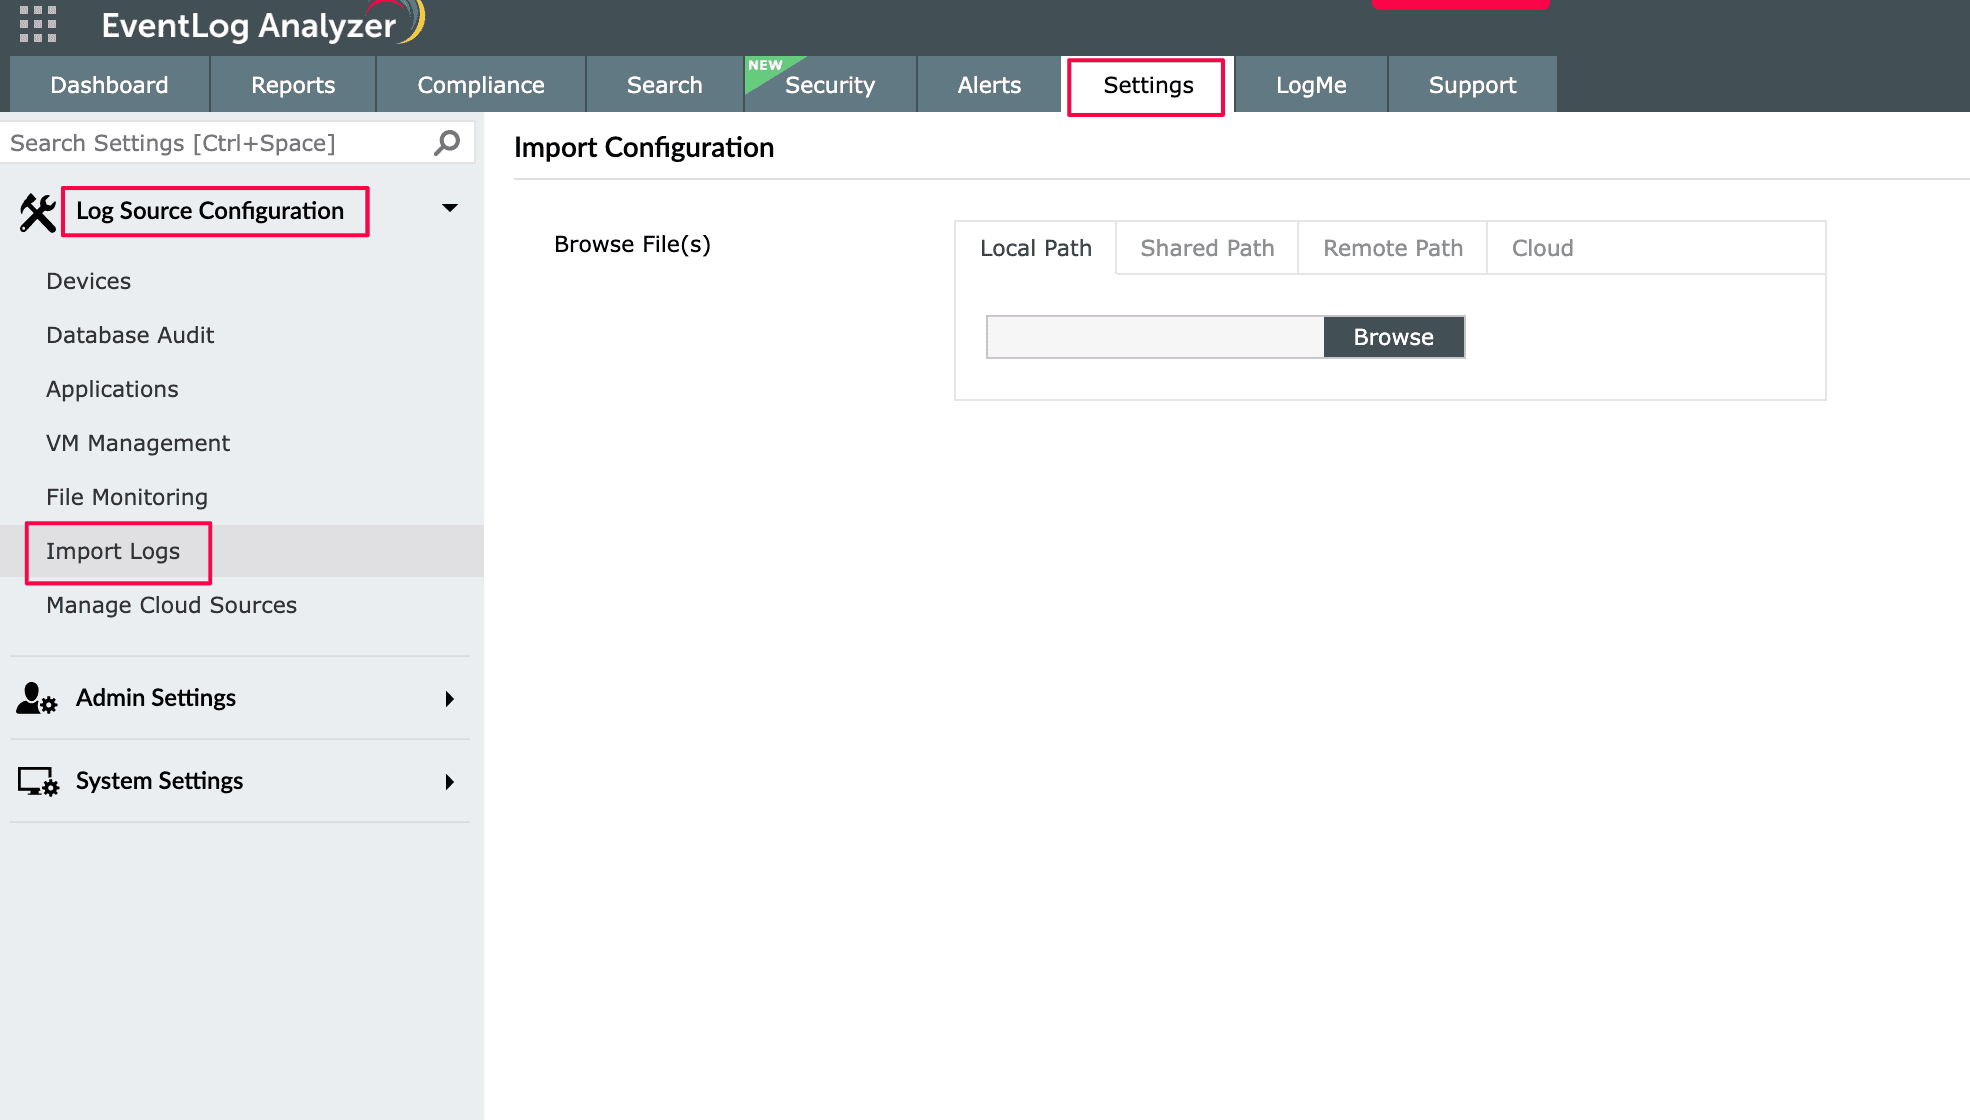This screenshot has height=1120, width=1970.
Task: Switch to the Shared Path tab
Action: coord(1207,248)
